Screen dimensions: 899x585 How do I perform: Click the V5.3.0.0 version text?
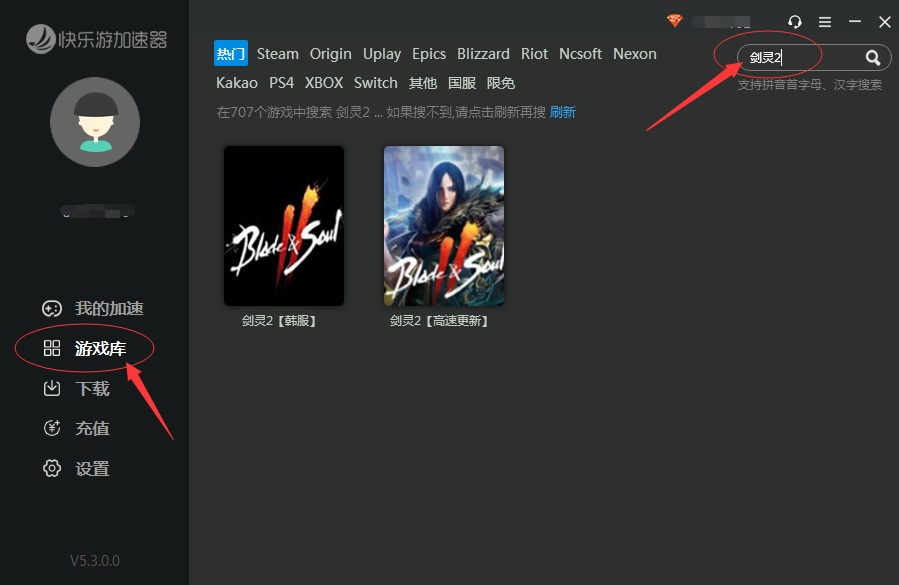(95, 560)
